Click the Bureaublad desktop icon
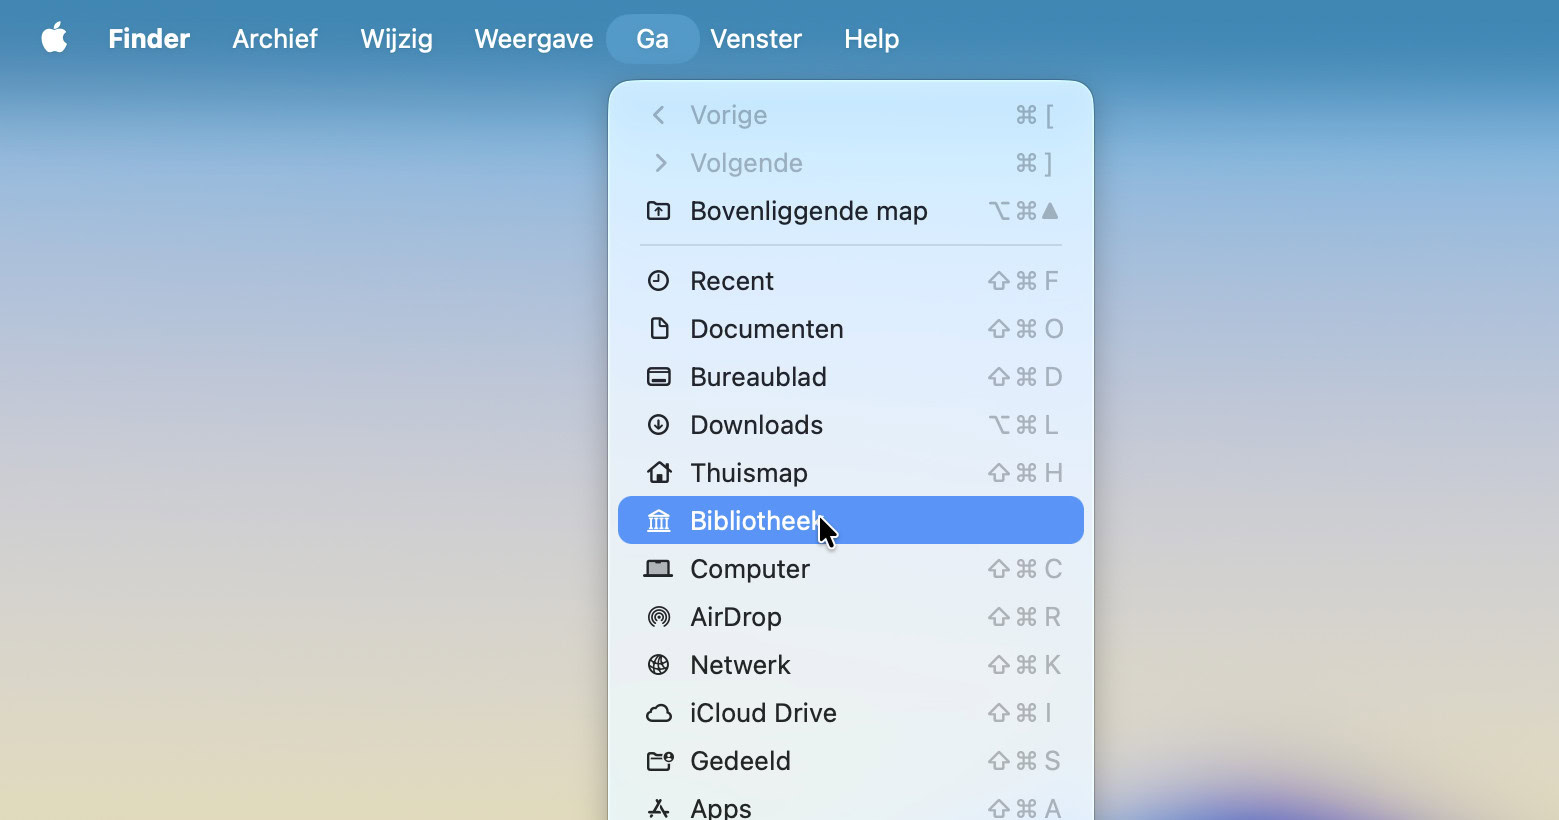The image size is (1559, 820). [x=658, y=377]
